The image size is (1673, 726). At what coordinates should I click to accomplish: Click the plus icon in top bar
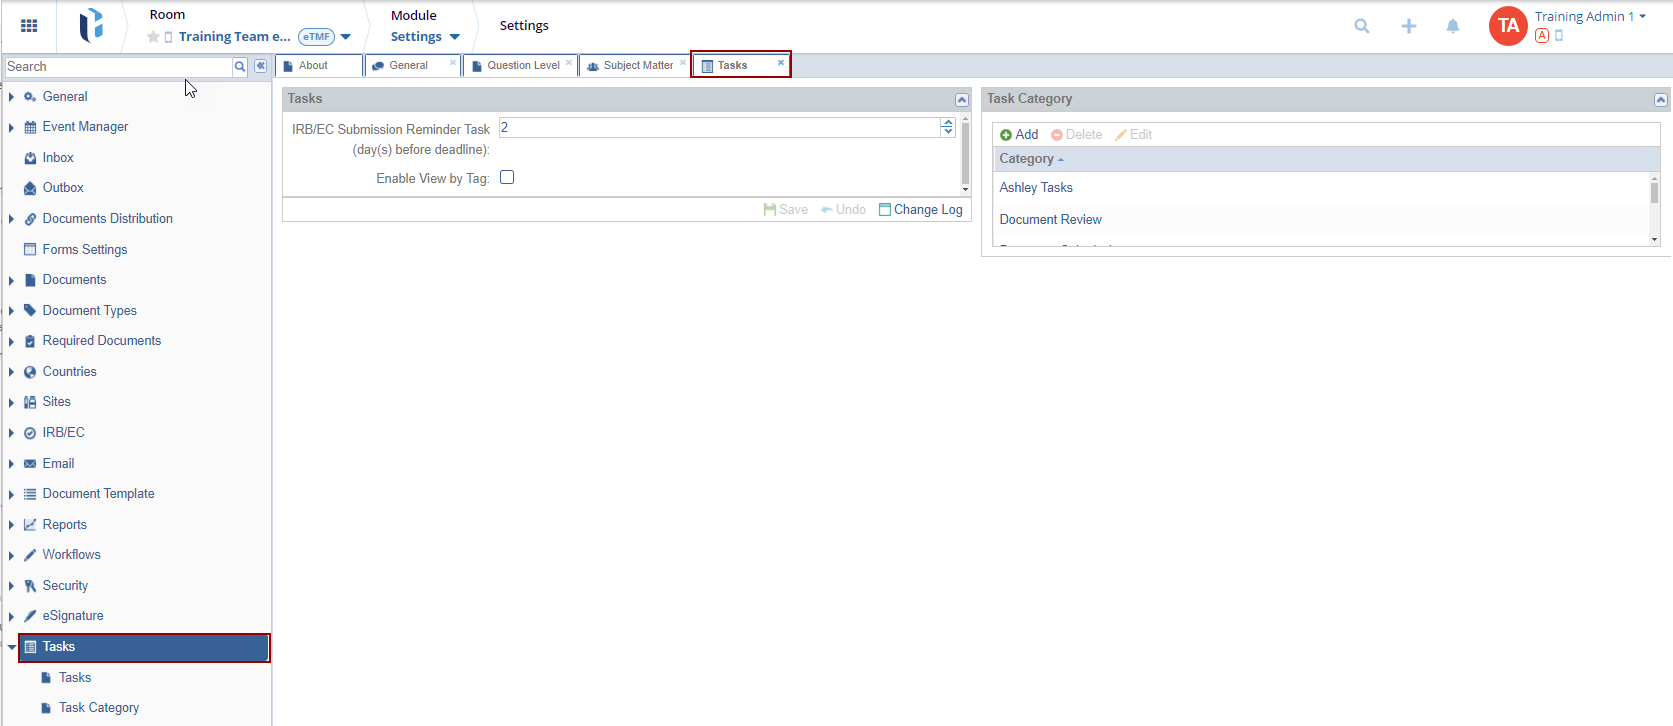[1408, 26]
